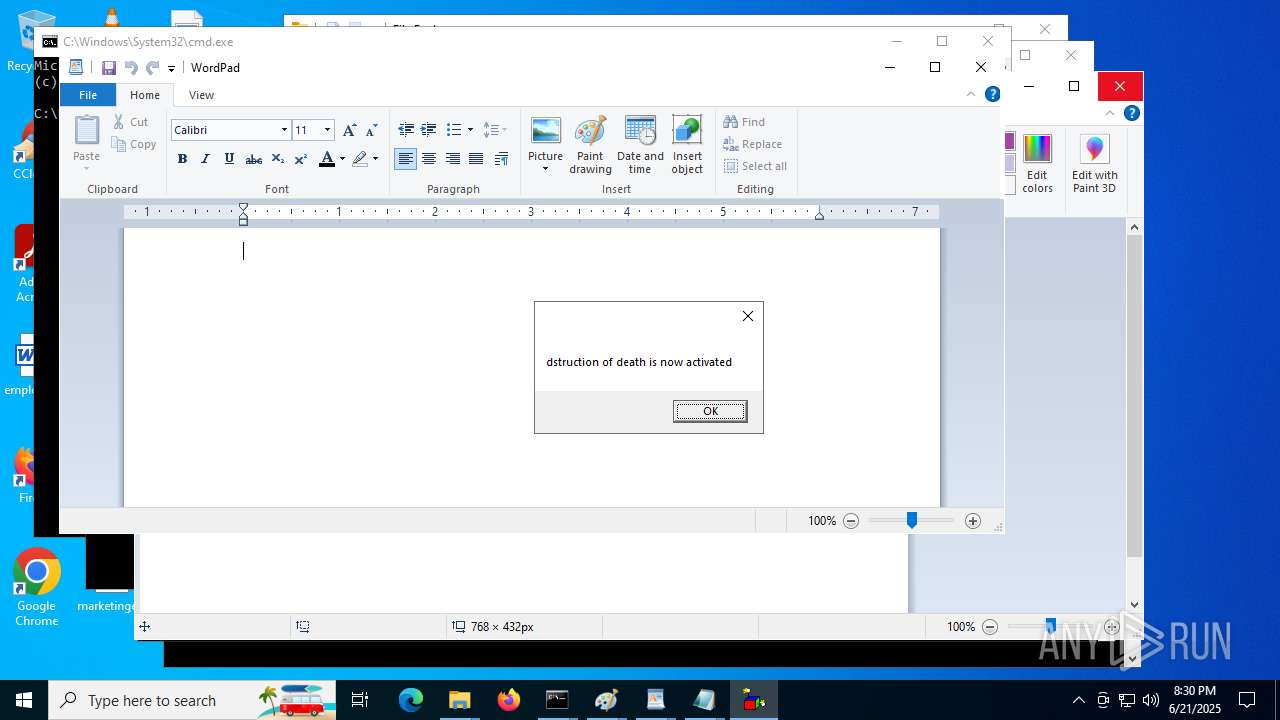Expand the Picture dropdown arrow
Image resolution: width=1280 pixels, height=720 pixels.
tap(545, 168)
